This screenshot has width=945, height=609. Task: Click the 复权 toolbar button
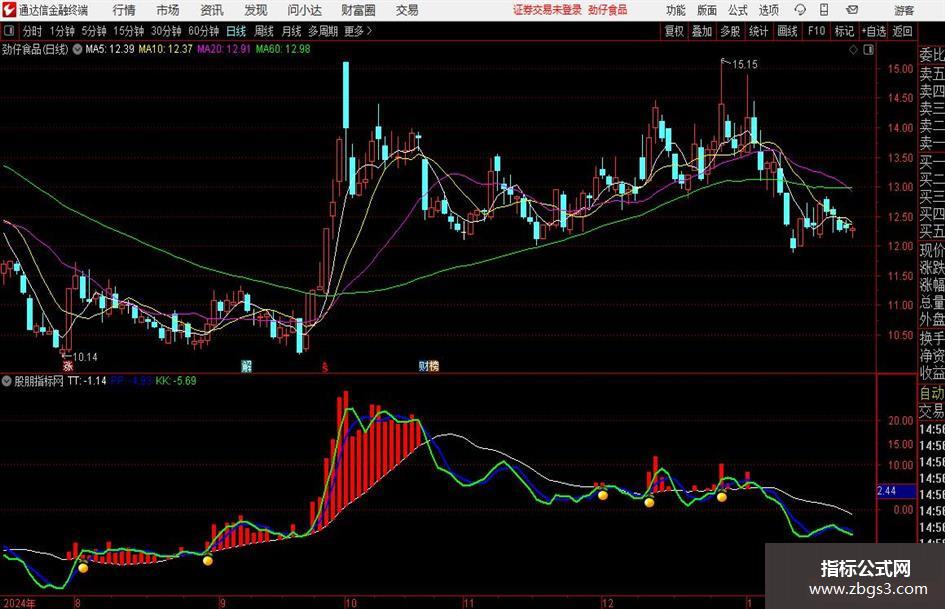point(674,31)
